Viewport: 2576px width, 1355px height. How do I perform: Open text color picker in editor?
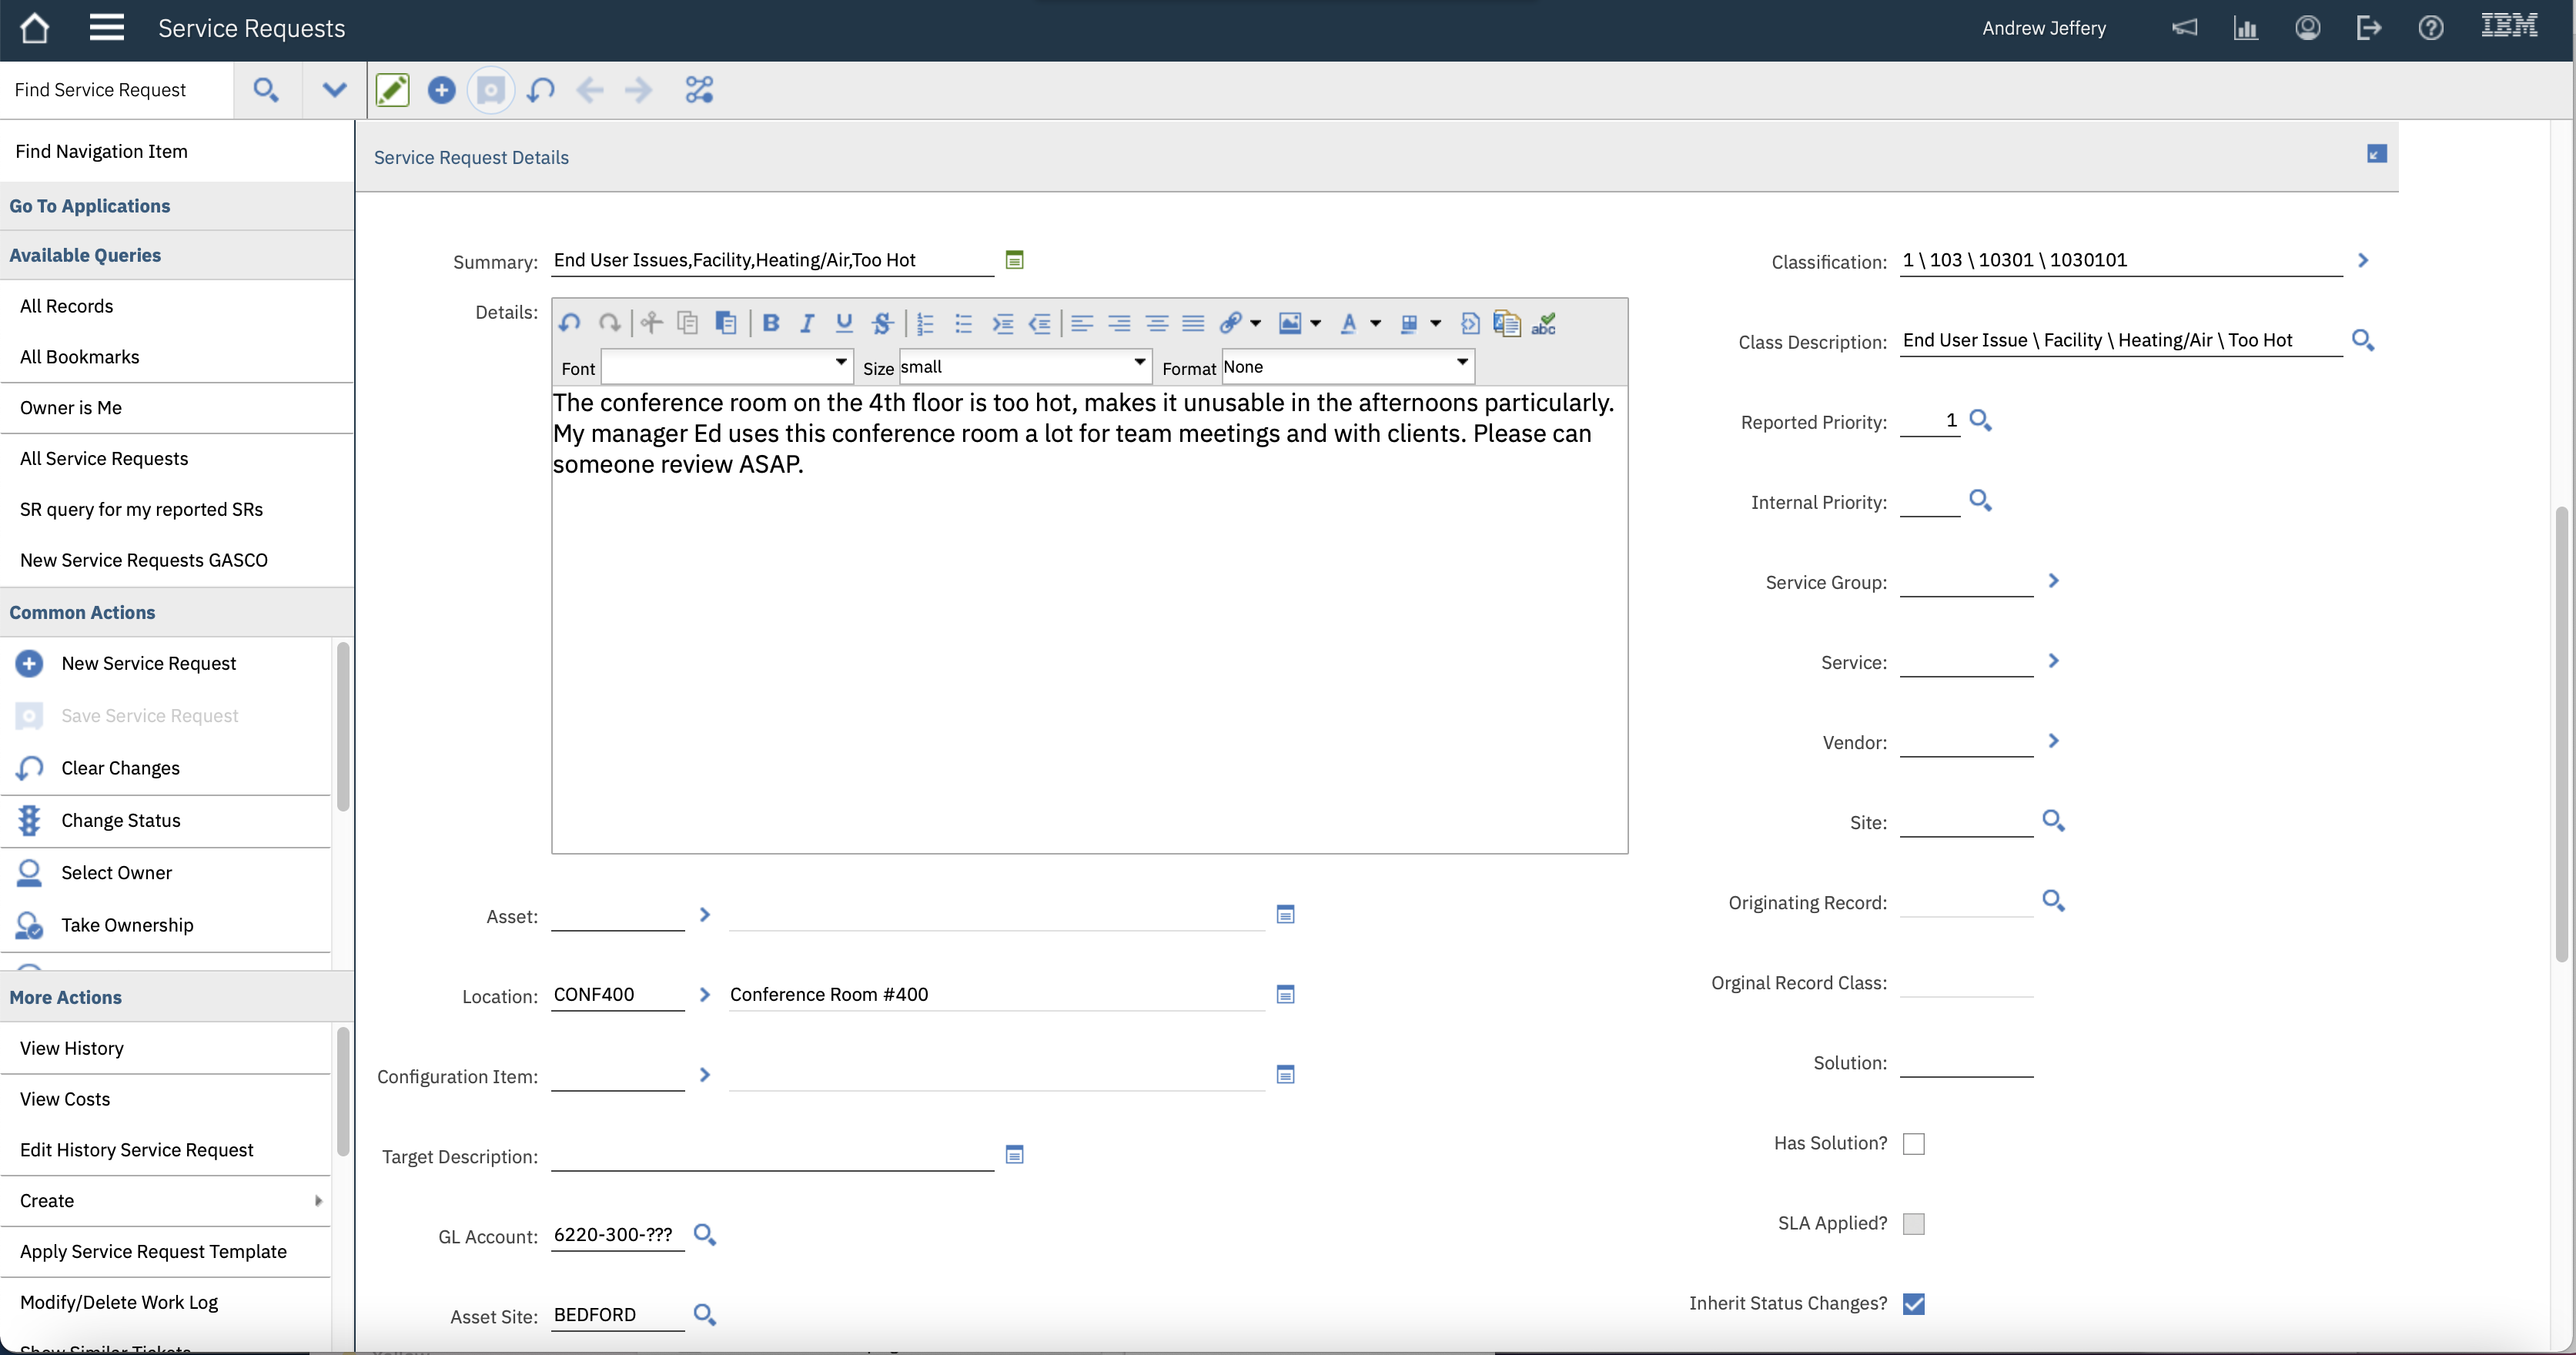pos(1350,323)
